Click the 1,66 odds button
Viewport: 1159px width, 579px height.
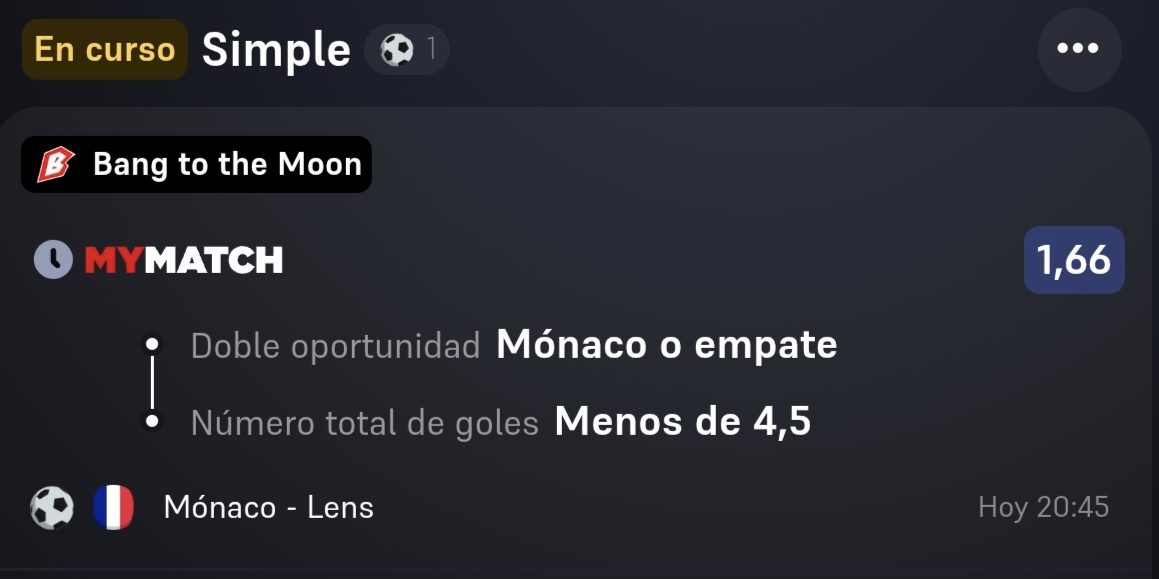[1074, 260]
